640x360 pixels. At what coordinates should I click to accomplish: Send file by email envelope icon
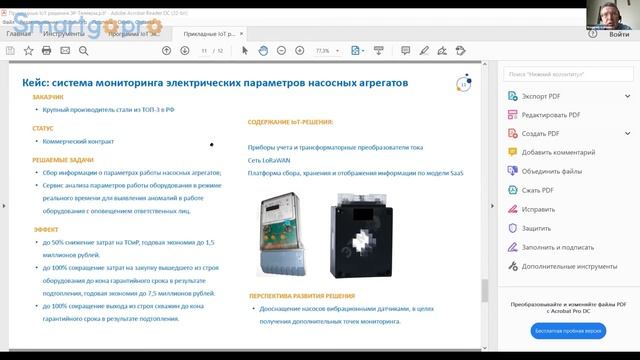(x=65, y=51)
